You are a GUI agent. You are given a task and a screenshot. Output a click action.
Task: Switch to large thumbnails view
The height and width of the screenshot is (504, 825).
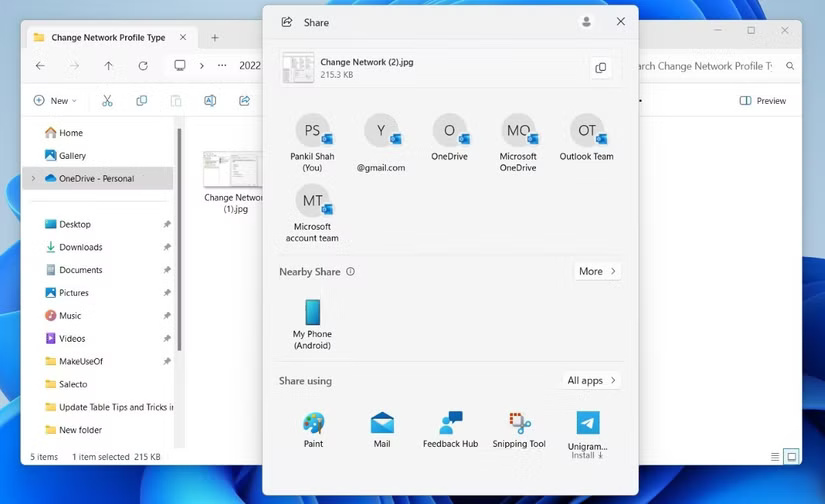point(791,457)
